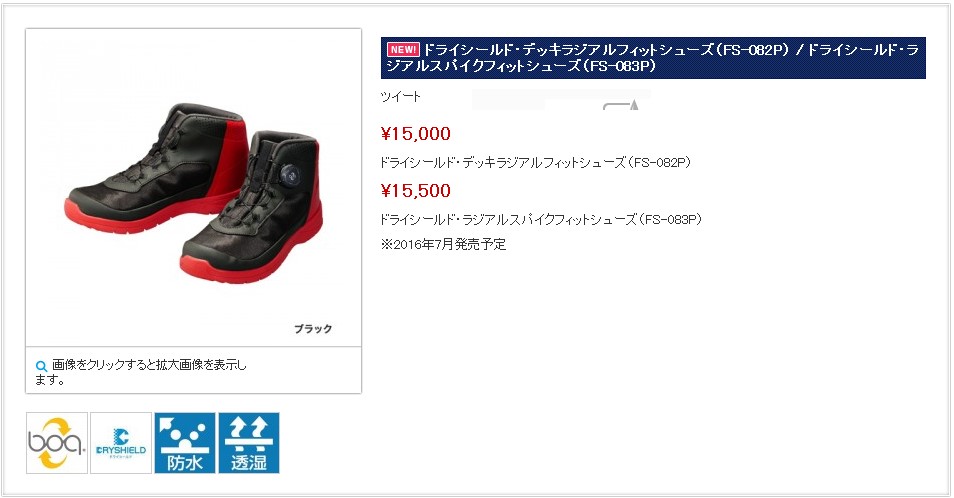The image size is (954, 498).
Task: Click the ※2016年7月発売予定 release note
Action: [444, 244]
